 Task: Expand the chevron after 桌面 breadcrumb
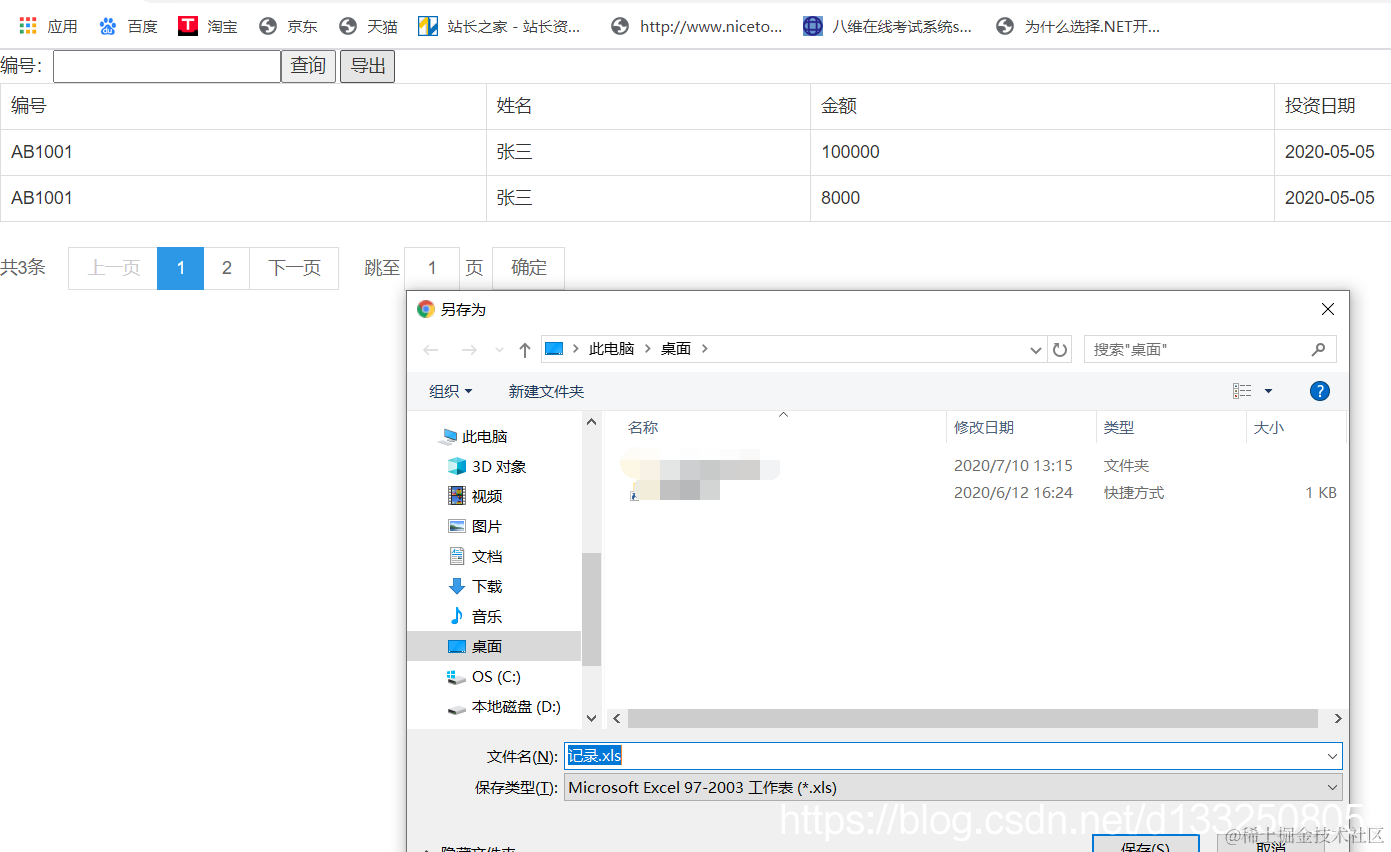point(705,349)
